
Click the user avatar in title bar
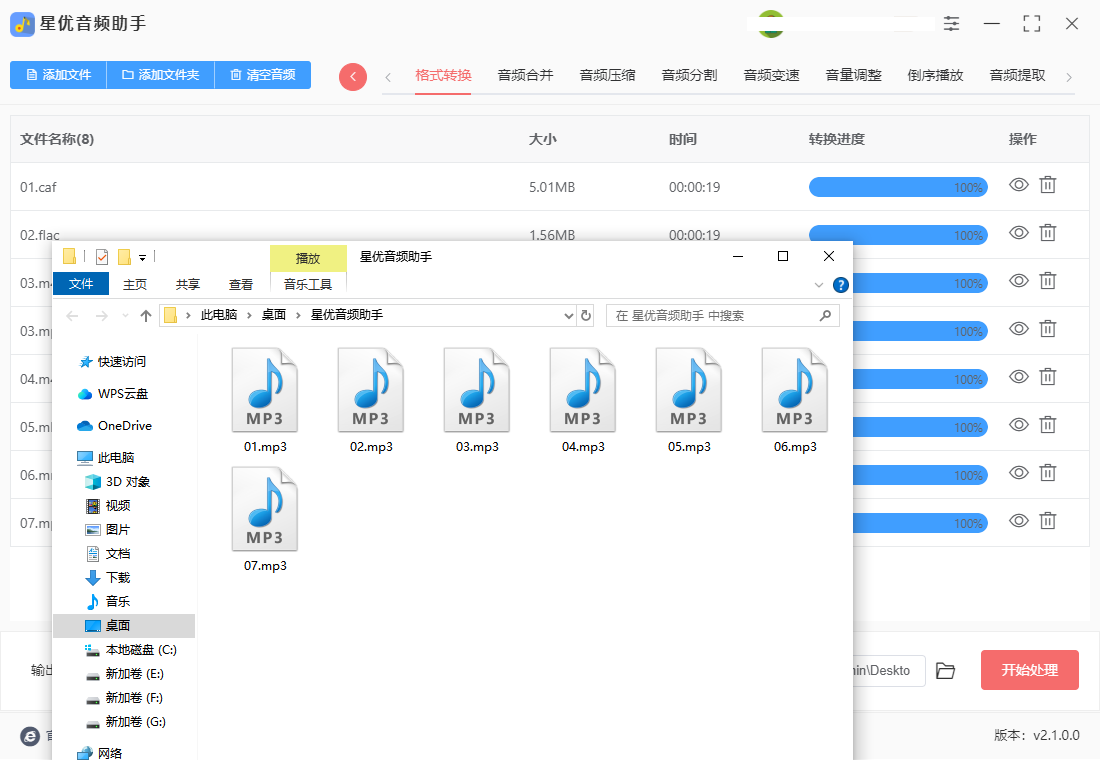(770, 24)
